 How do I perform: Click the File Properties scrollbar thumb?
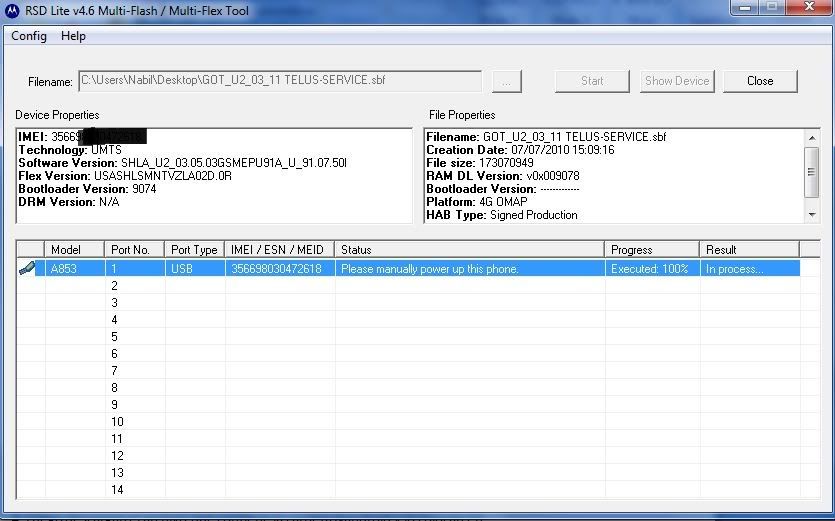click(x=811, y=172)
